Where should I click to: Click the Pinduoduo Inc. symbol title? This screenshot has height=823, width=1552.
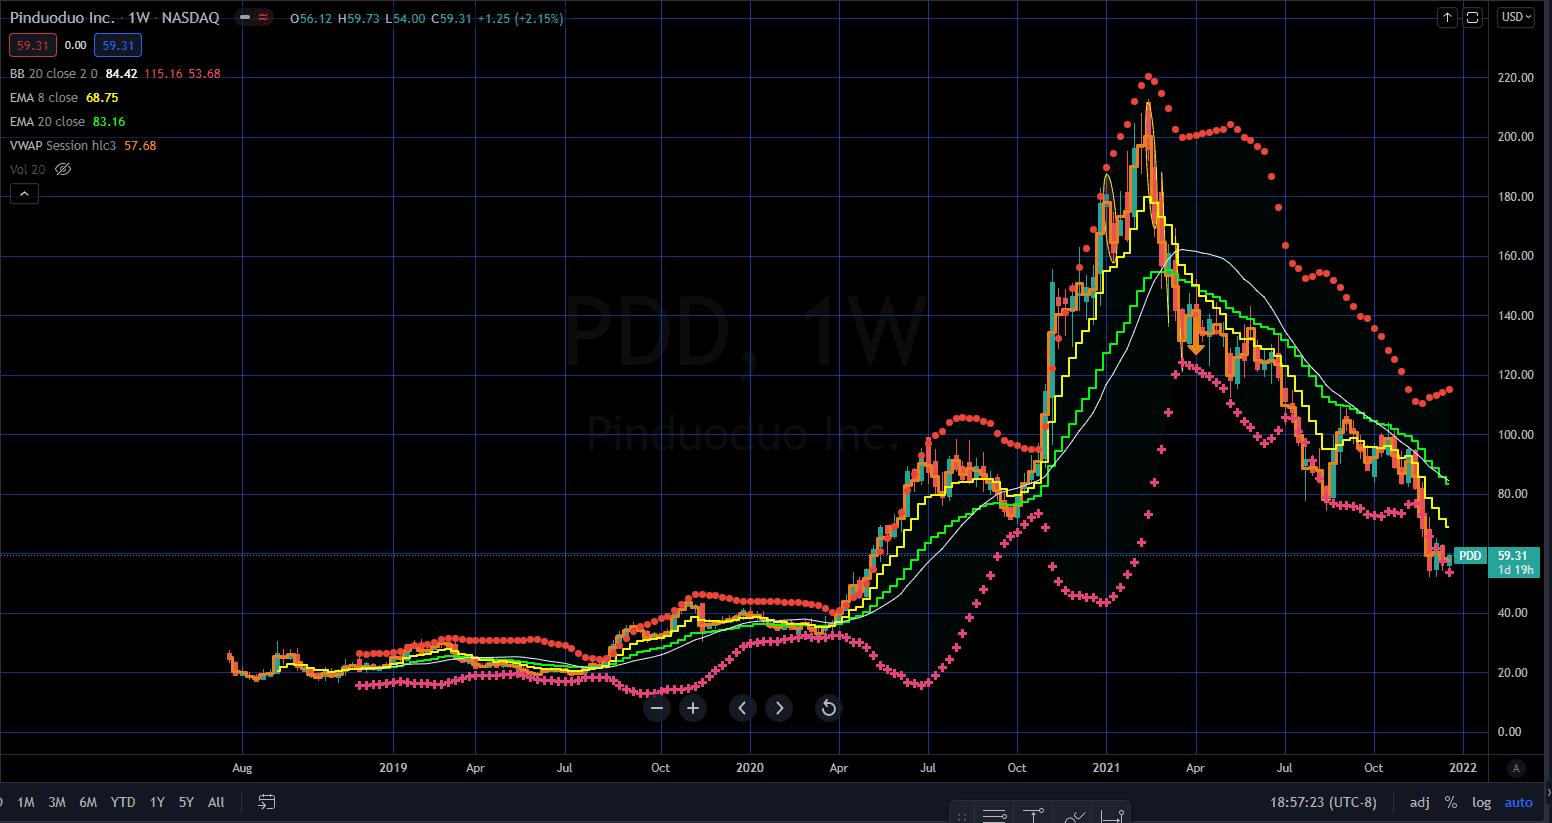pyautogui.click(x=62, y=18)
